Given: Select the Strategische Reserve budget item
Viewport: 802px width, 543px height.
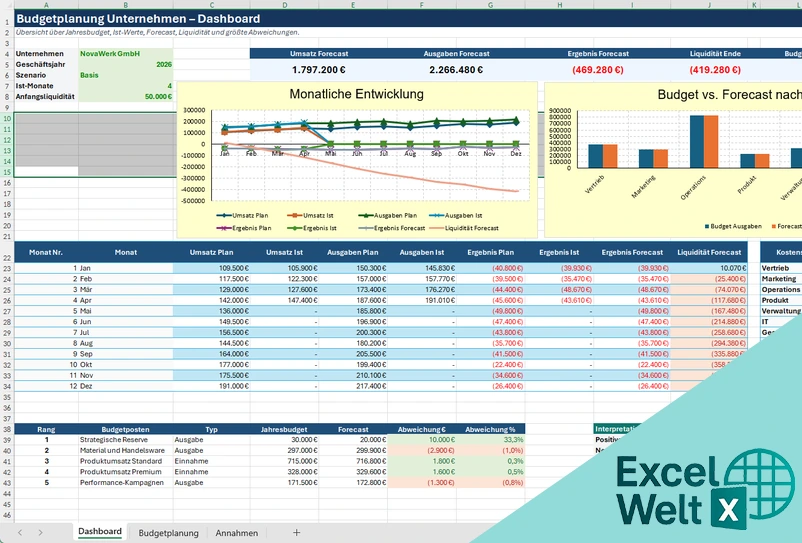Looking at the screenshot, I should pos(126,440).
